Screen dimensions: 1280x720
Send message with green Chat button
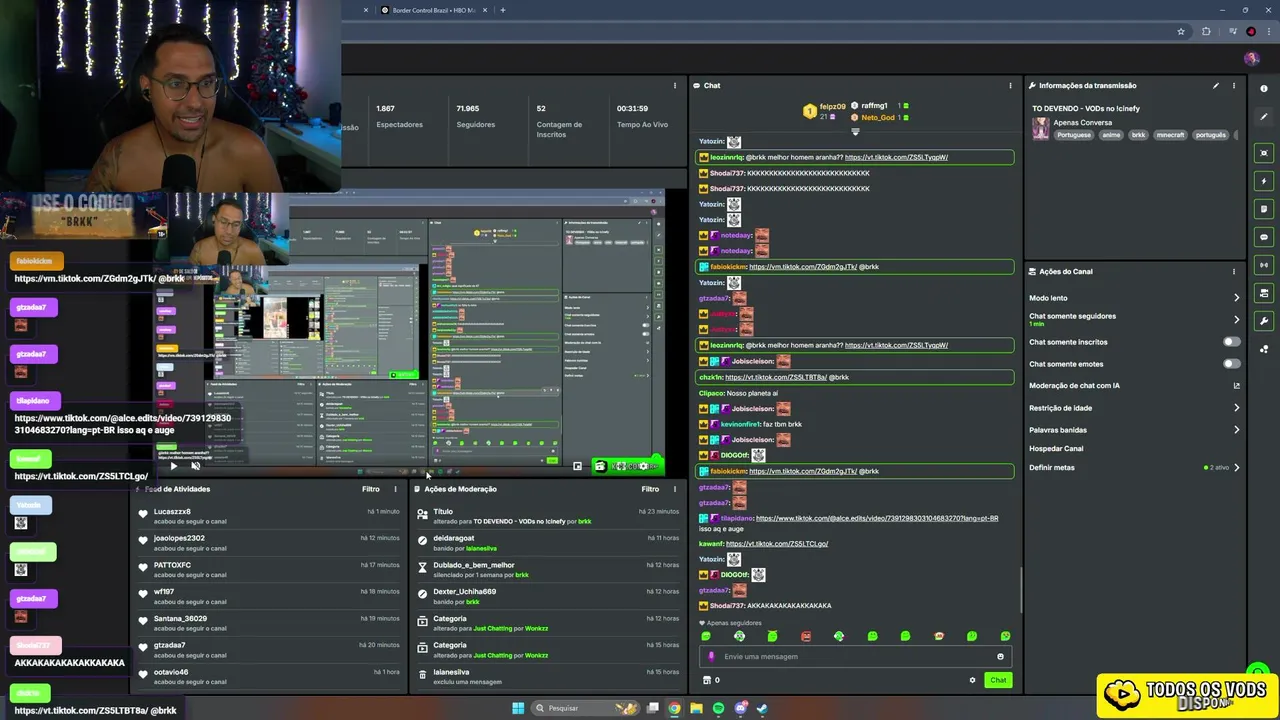(998, 680)
